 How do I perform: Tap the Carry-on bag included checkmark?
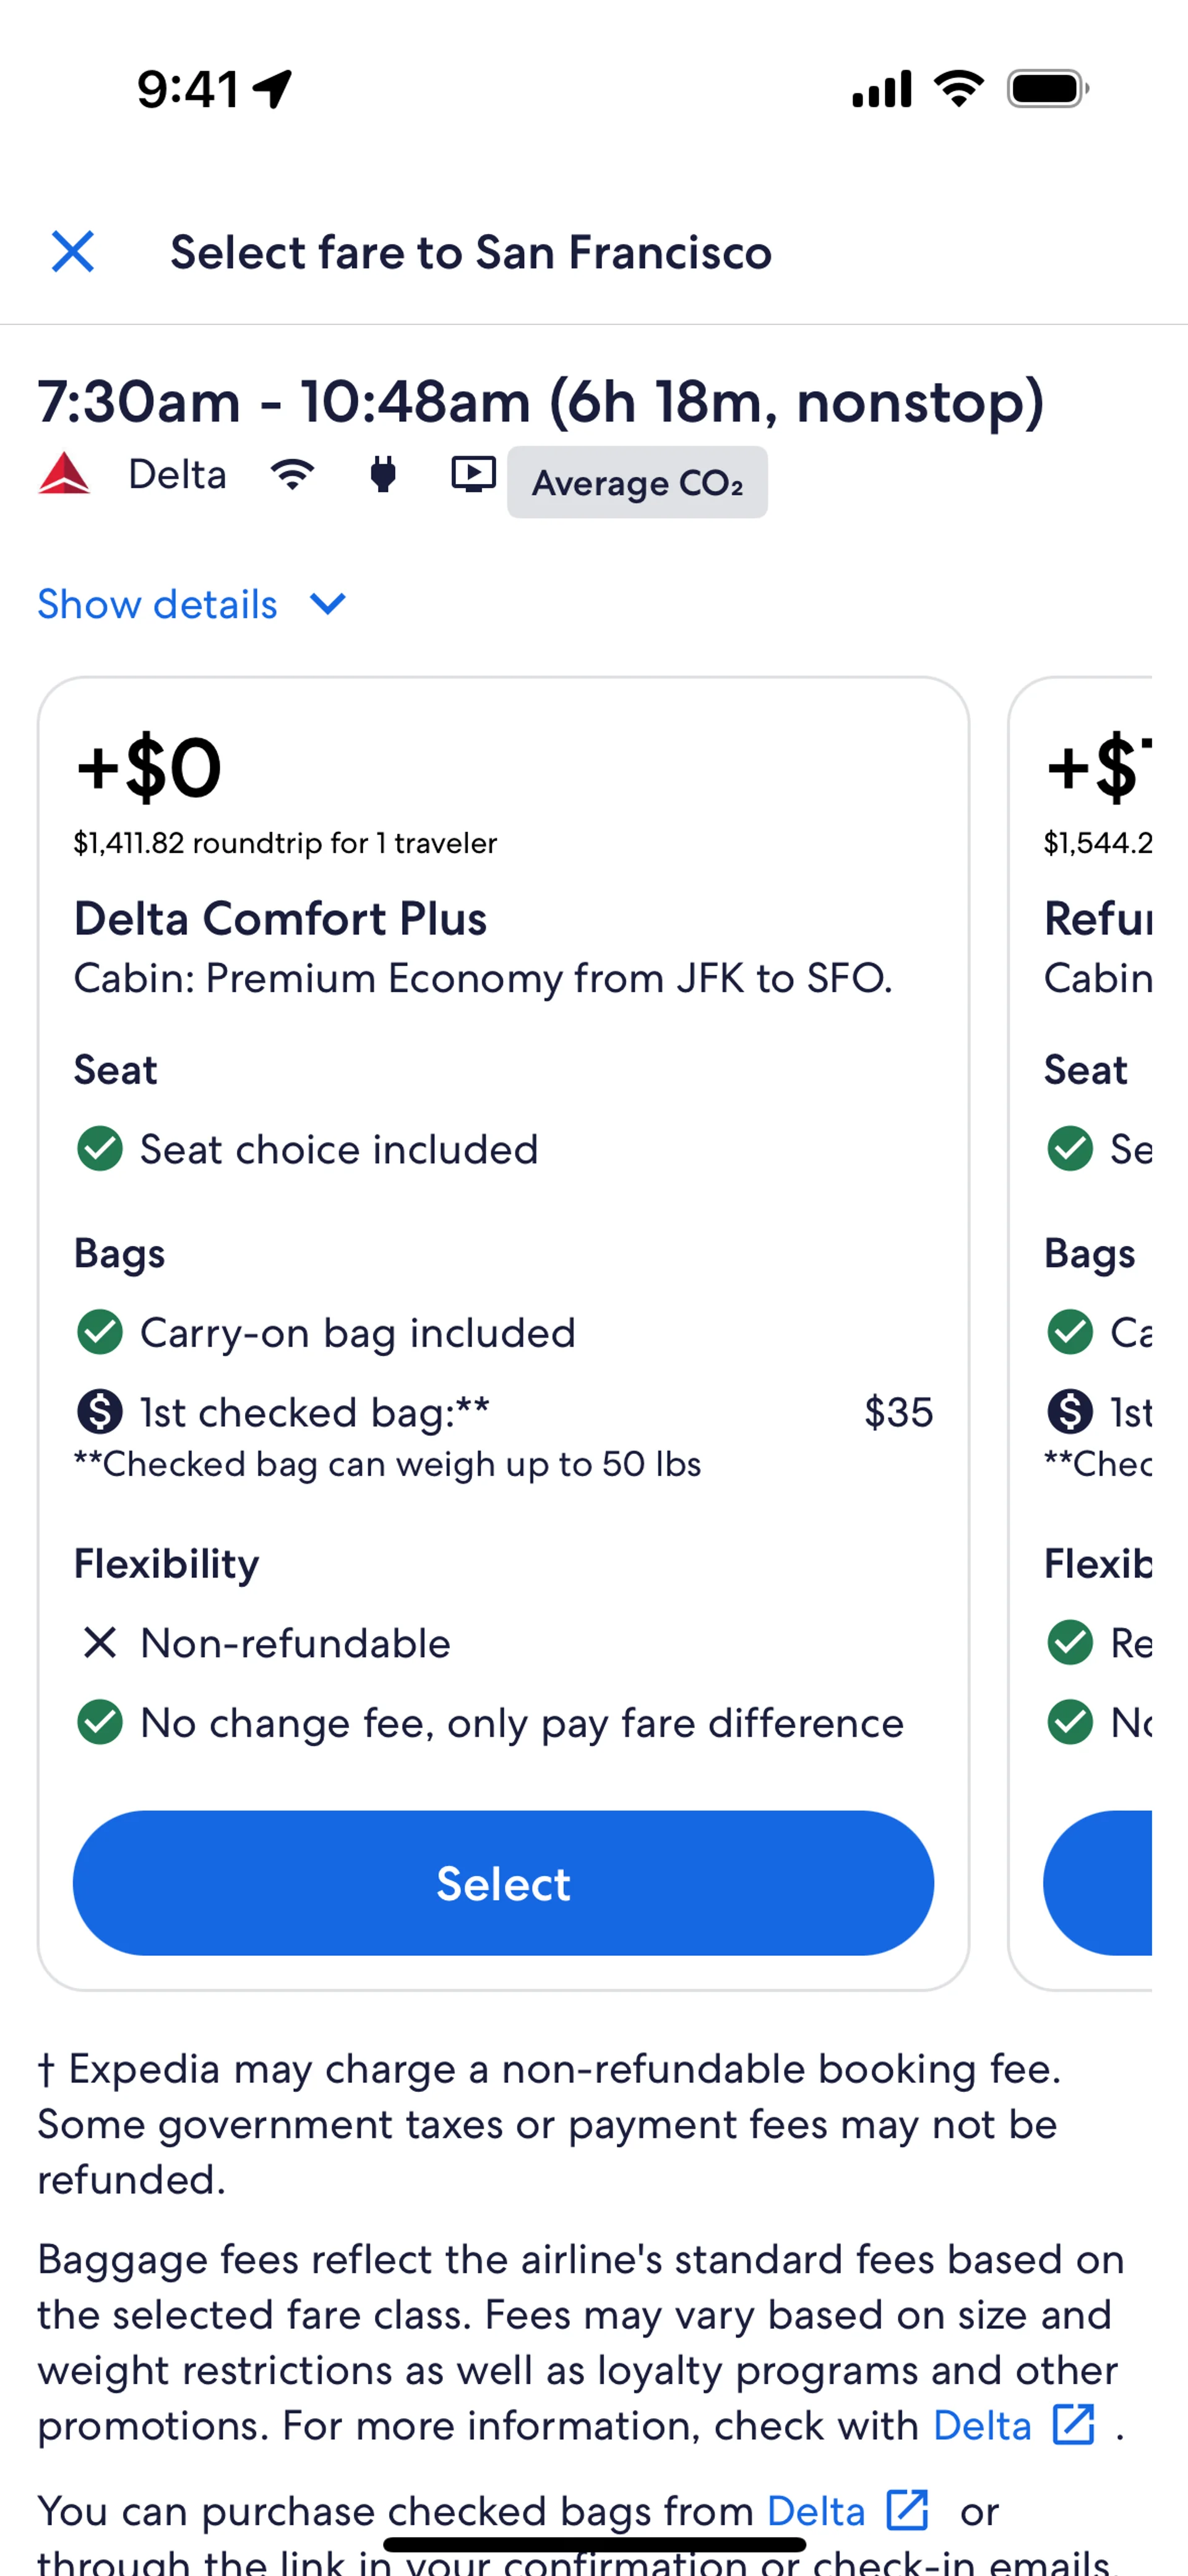tap(100, 1332)
